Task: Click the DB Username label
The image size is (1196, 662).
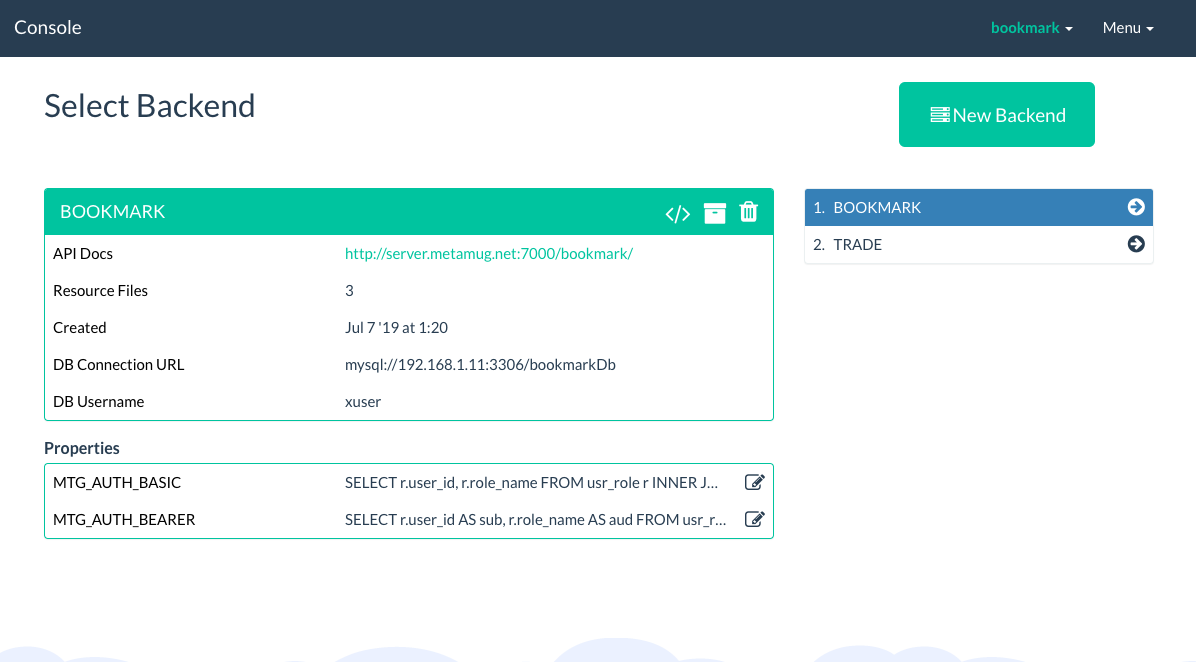Action: coord(98,402)
